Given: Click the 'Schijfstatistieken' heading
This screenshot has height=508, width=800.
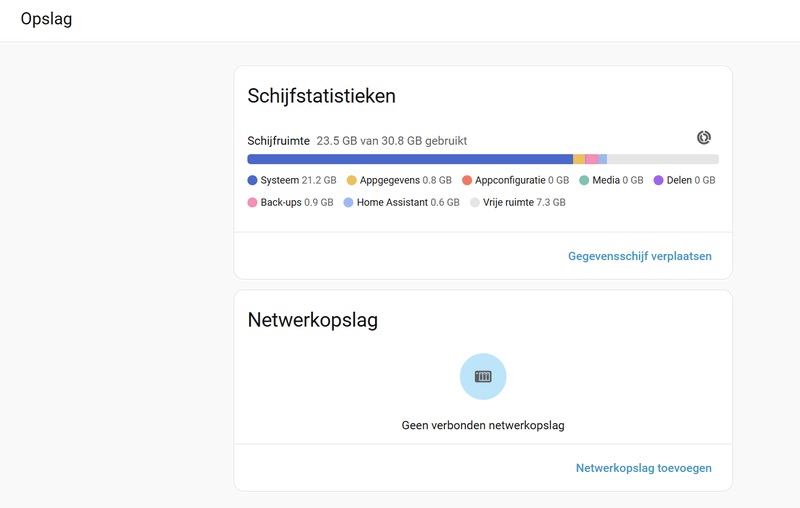Looking at the screenshot, I should 321,96.
